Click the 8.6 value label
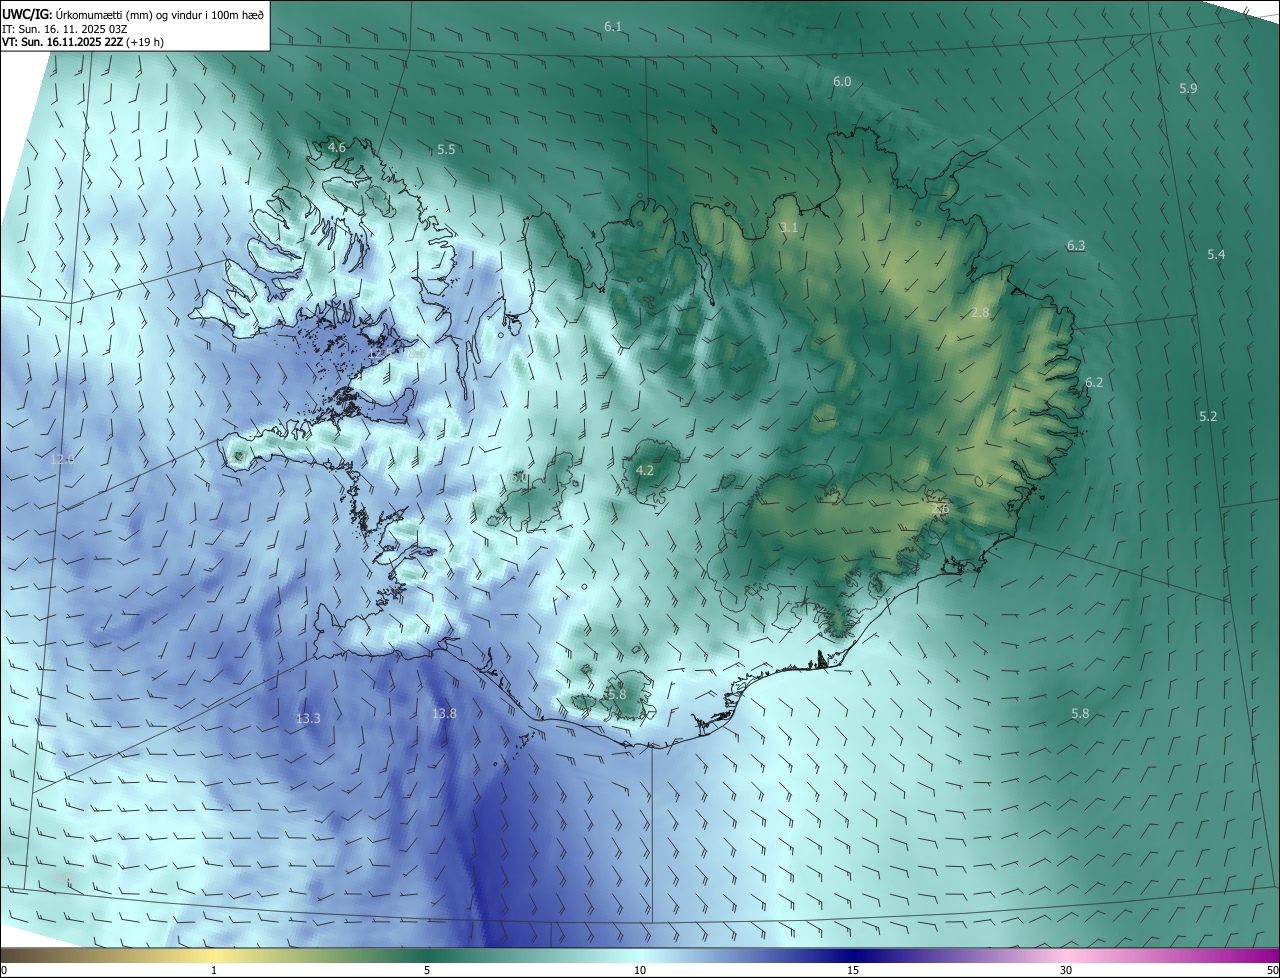Screen dimensions: 1280x978 (x=417, y=353)
